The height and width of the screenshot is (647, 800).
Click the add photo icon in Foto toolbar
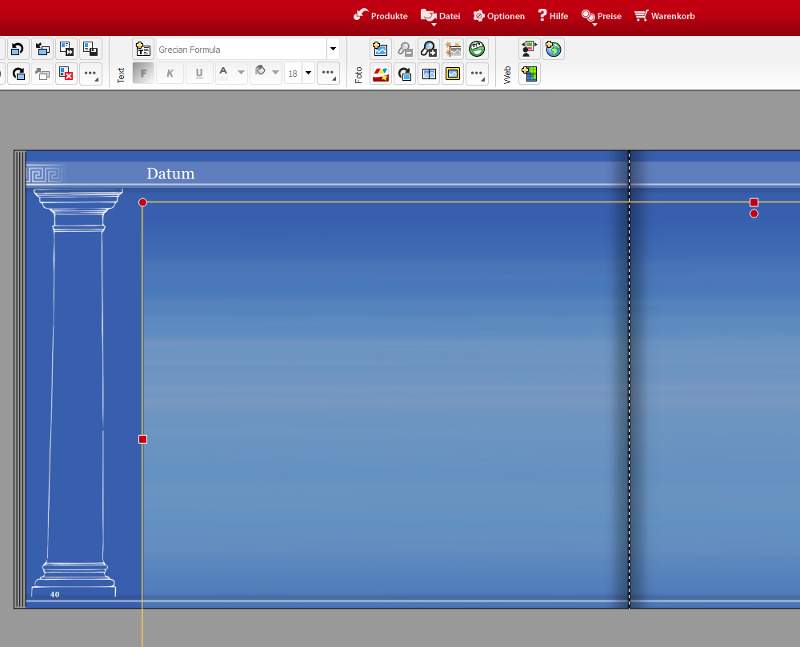pos(380,49)
